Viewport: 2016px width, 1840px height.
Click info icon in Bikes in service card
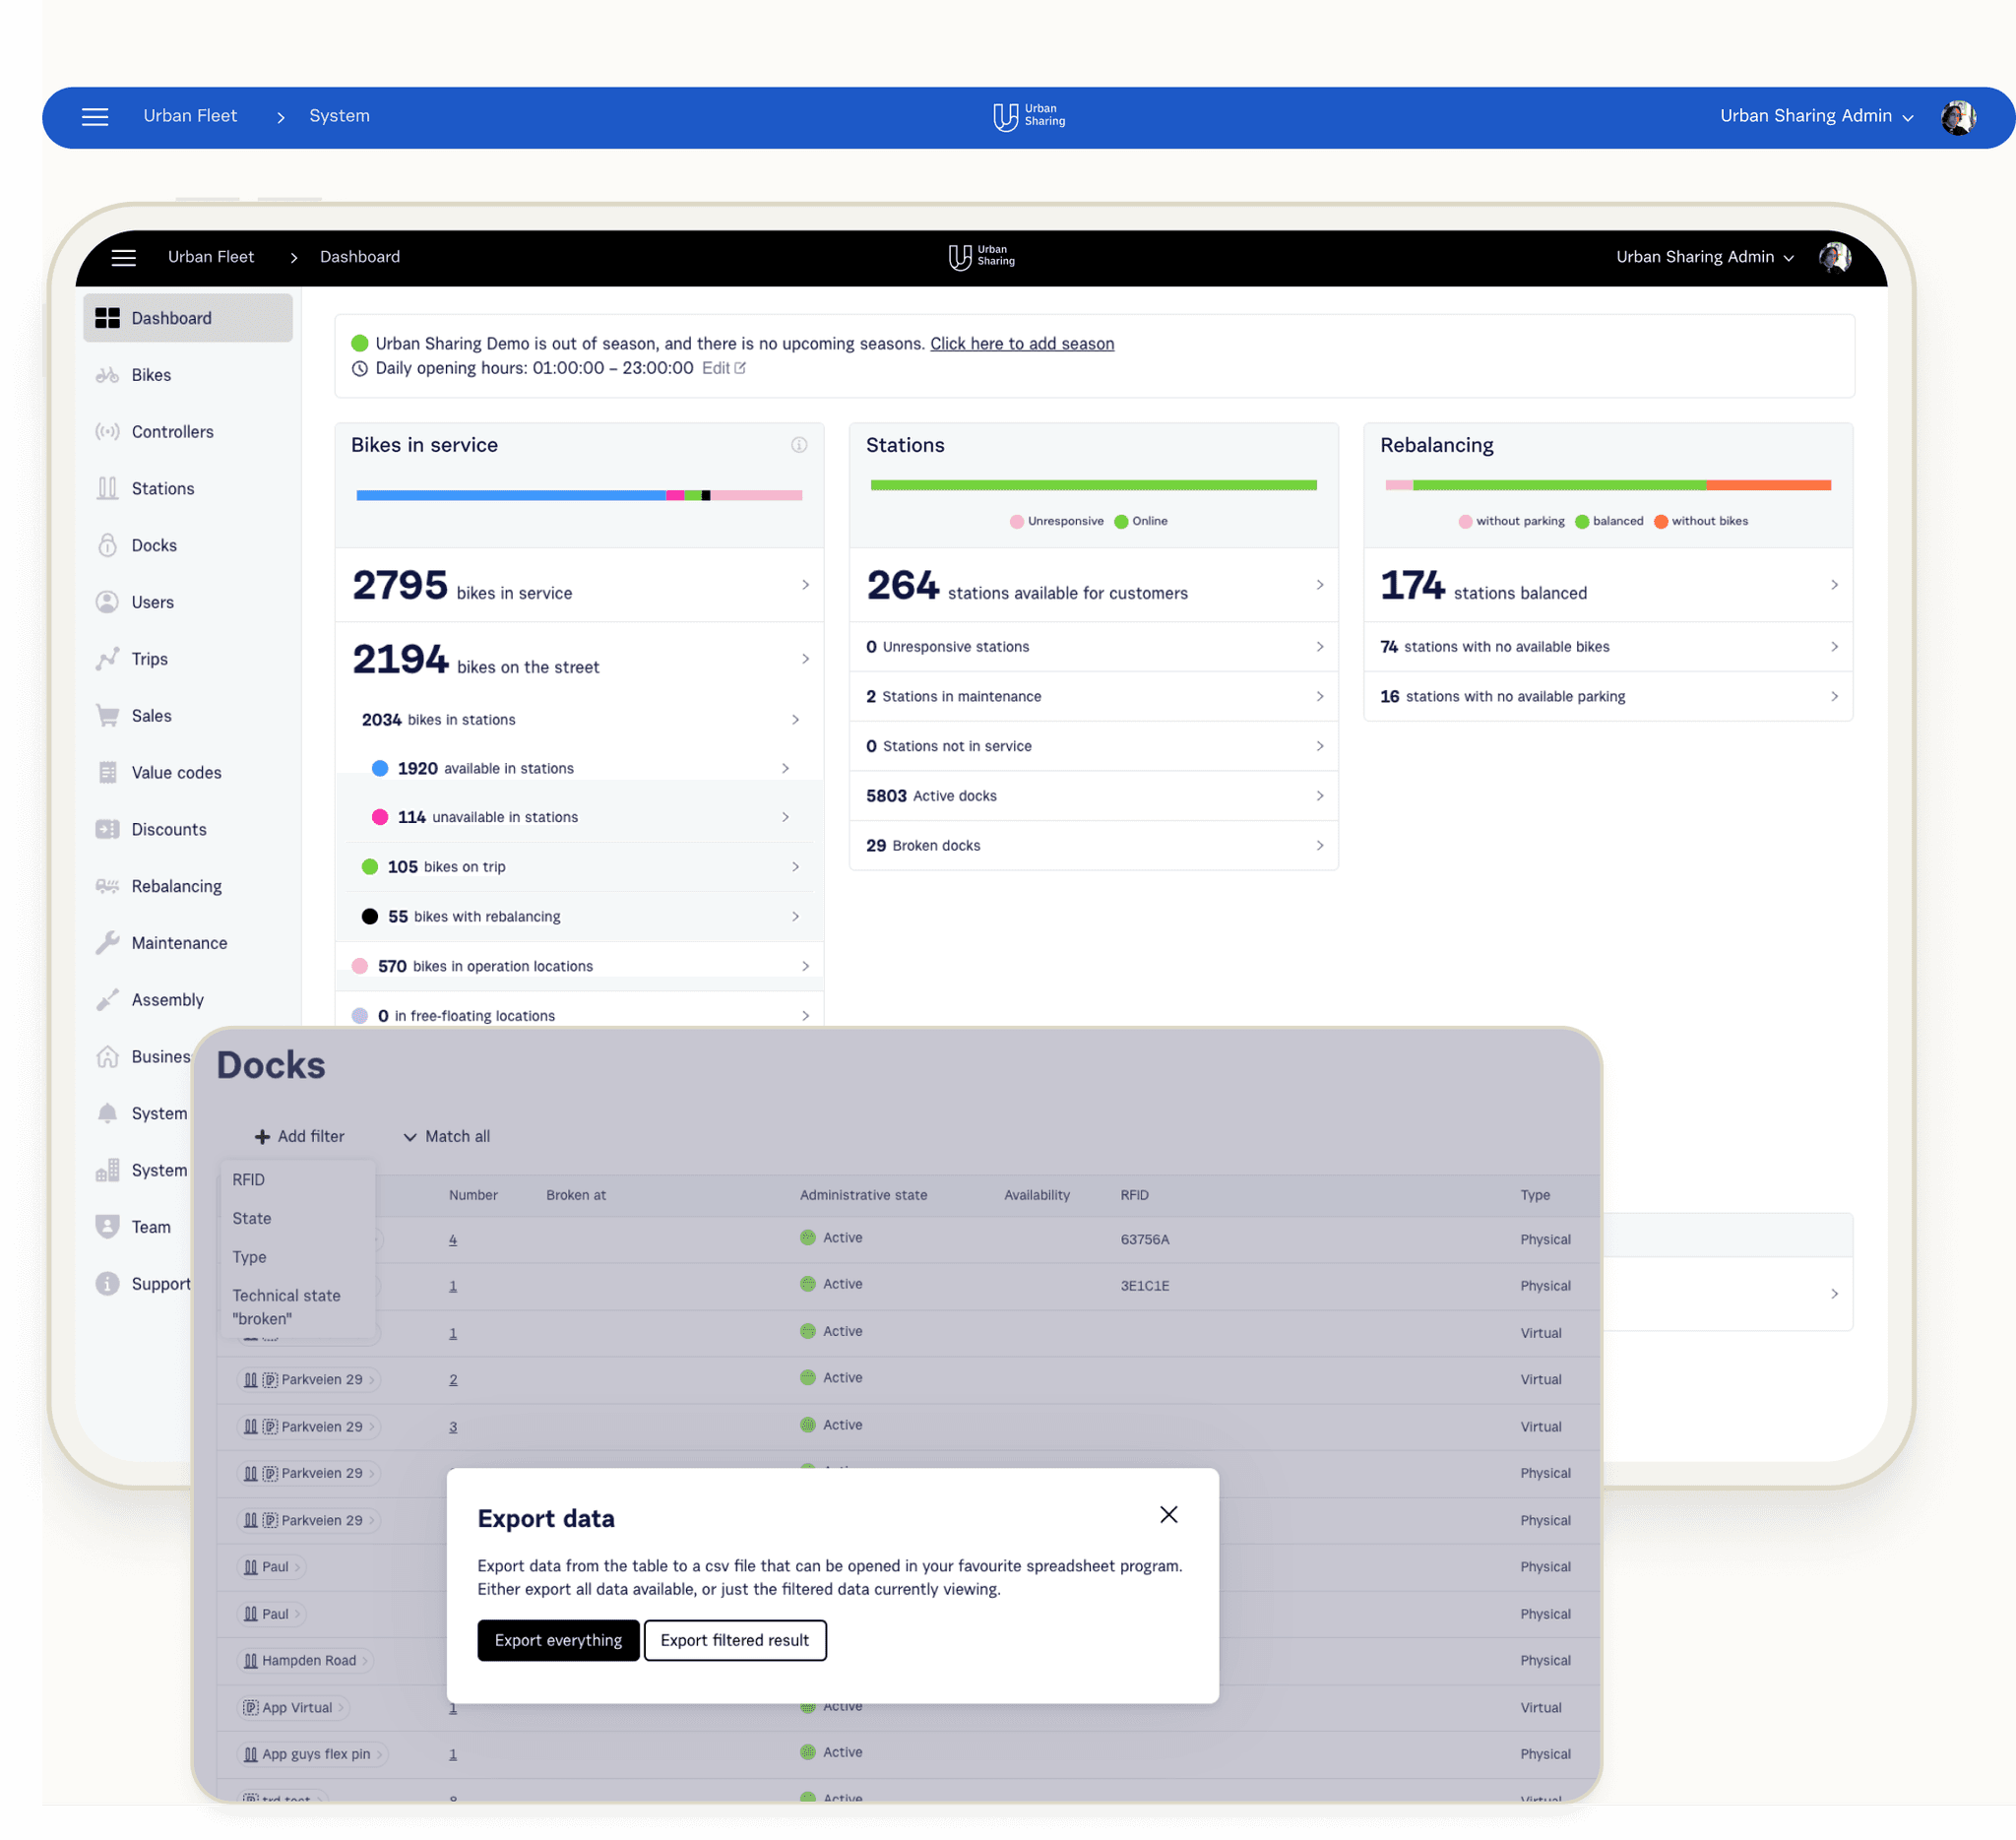(x=799, y=445)
